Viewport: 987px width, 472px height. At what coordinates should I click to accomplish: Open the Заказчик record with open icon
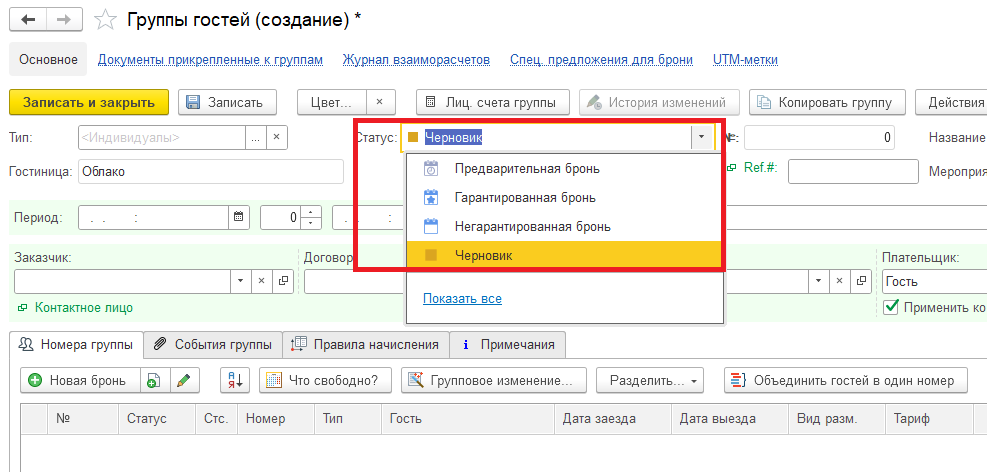[283, 281]
